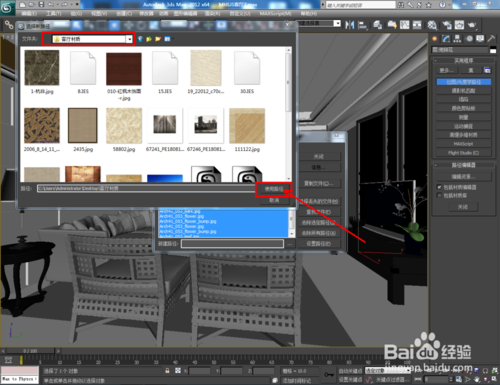
Task: Expand the folder path dropdown in dialog
Action: [x=129, y=39]
